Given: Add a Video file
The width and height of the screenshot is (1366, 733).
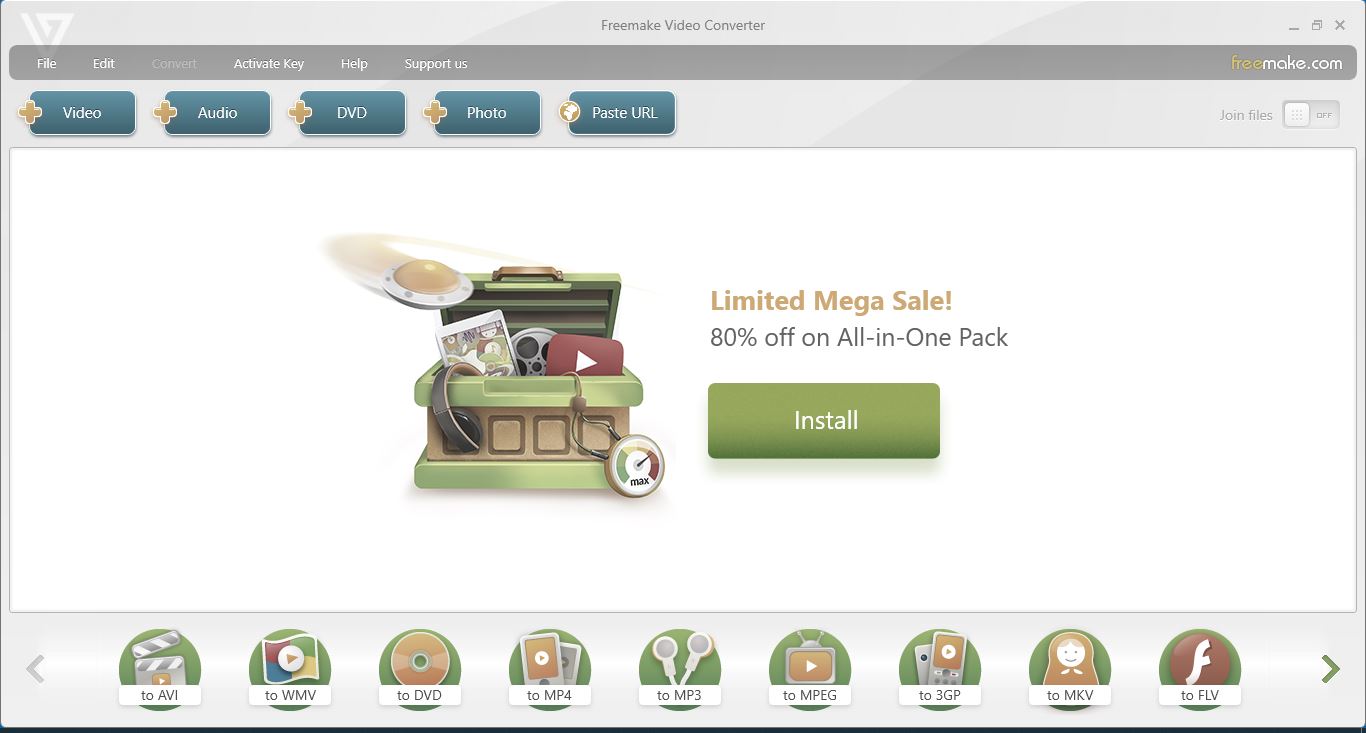Looking at the screenshot, I should coord(77,113).
